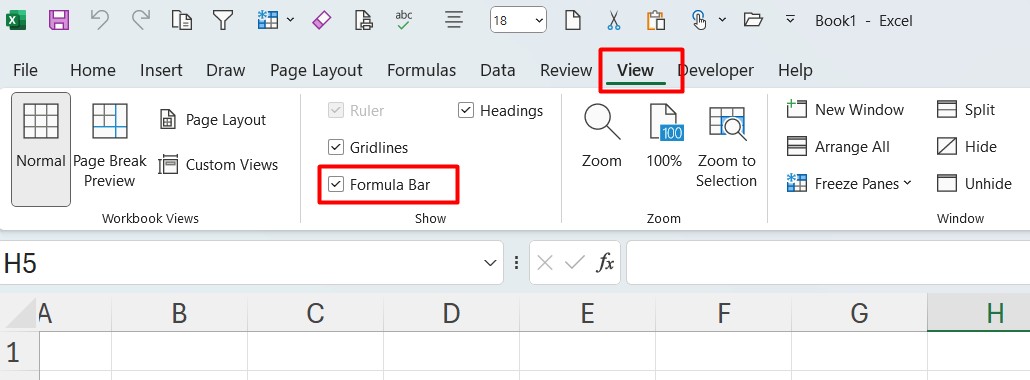Open the Data tab

[497, 70]
